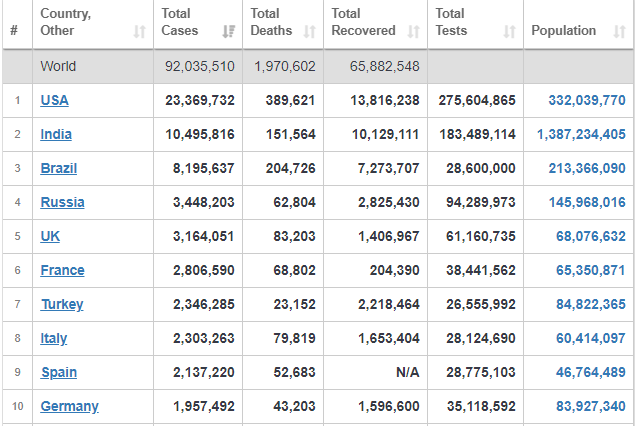Open the Brazil country link
The image size is (635, 426).
pos(59,168)
